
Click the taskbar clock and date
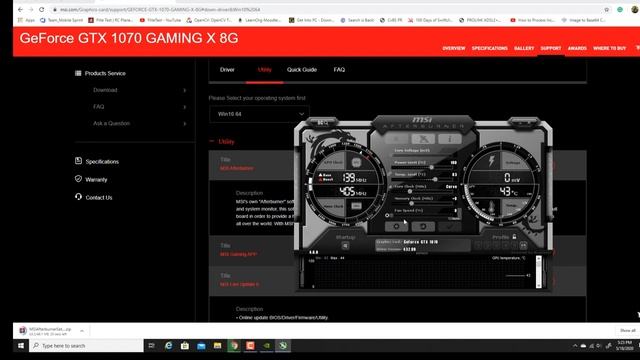624,346
